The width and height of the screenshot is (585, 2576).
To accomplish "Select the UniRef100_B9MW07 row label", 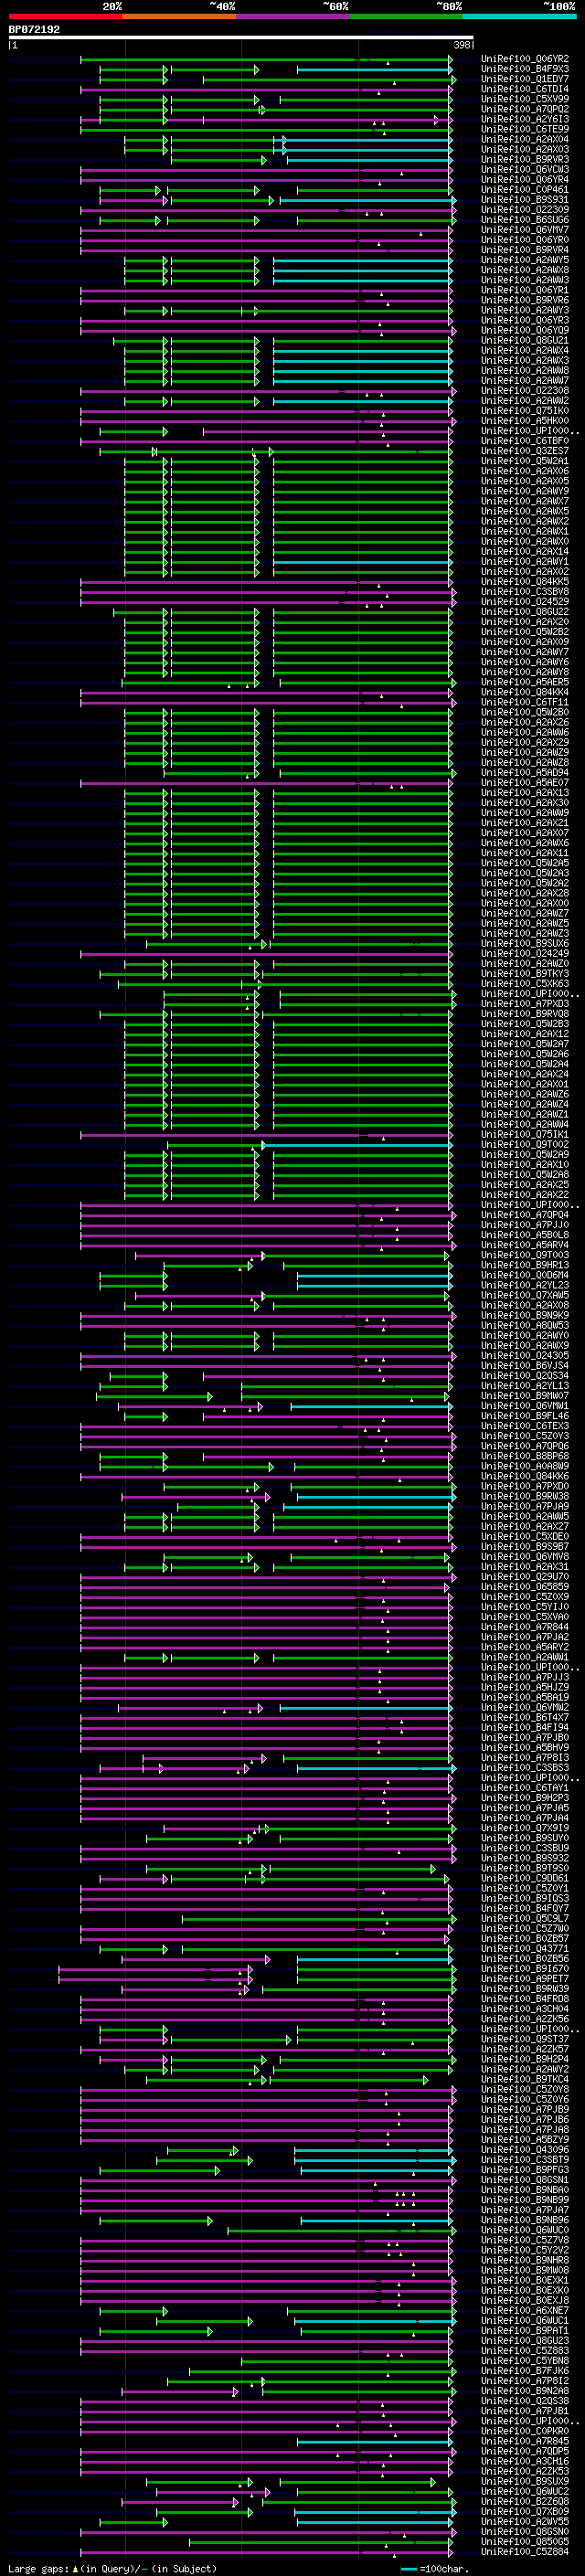I will 525,1396.
